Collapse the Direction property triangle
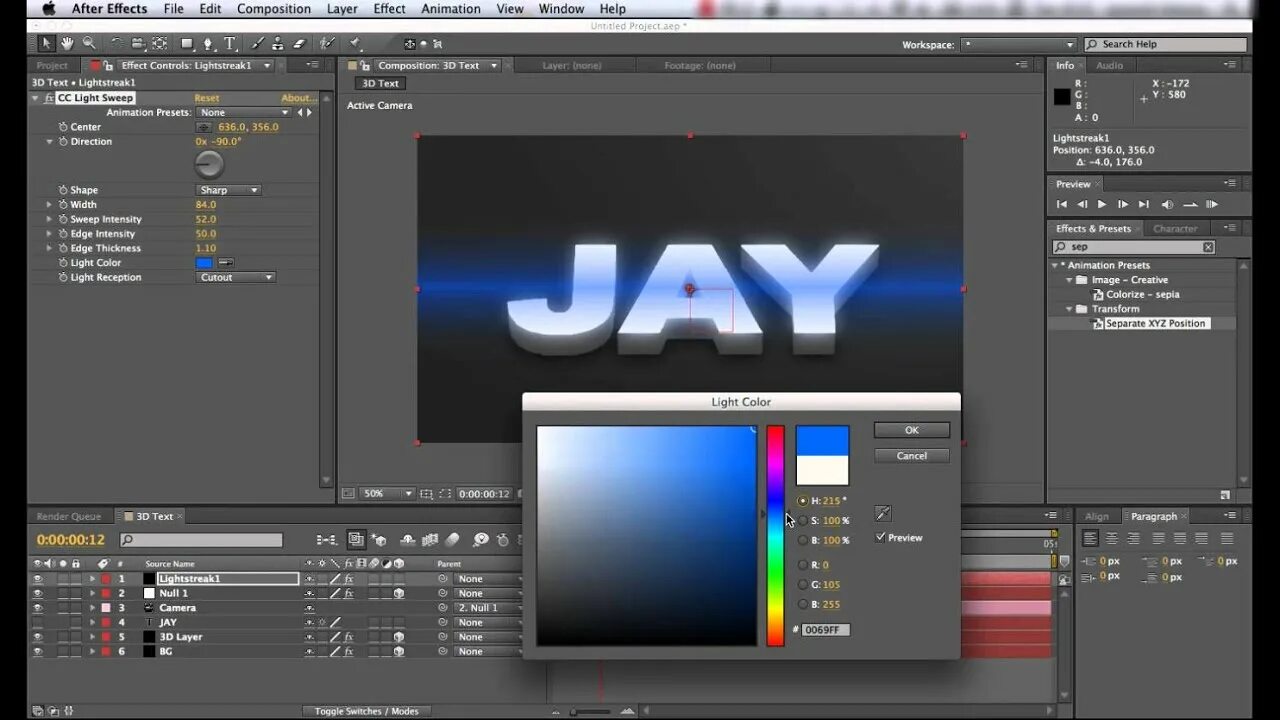This screenshot has height=720, width=1280. [x=48, y=142]
